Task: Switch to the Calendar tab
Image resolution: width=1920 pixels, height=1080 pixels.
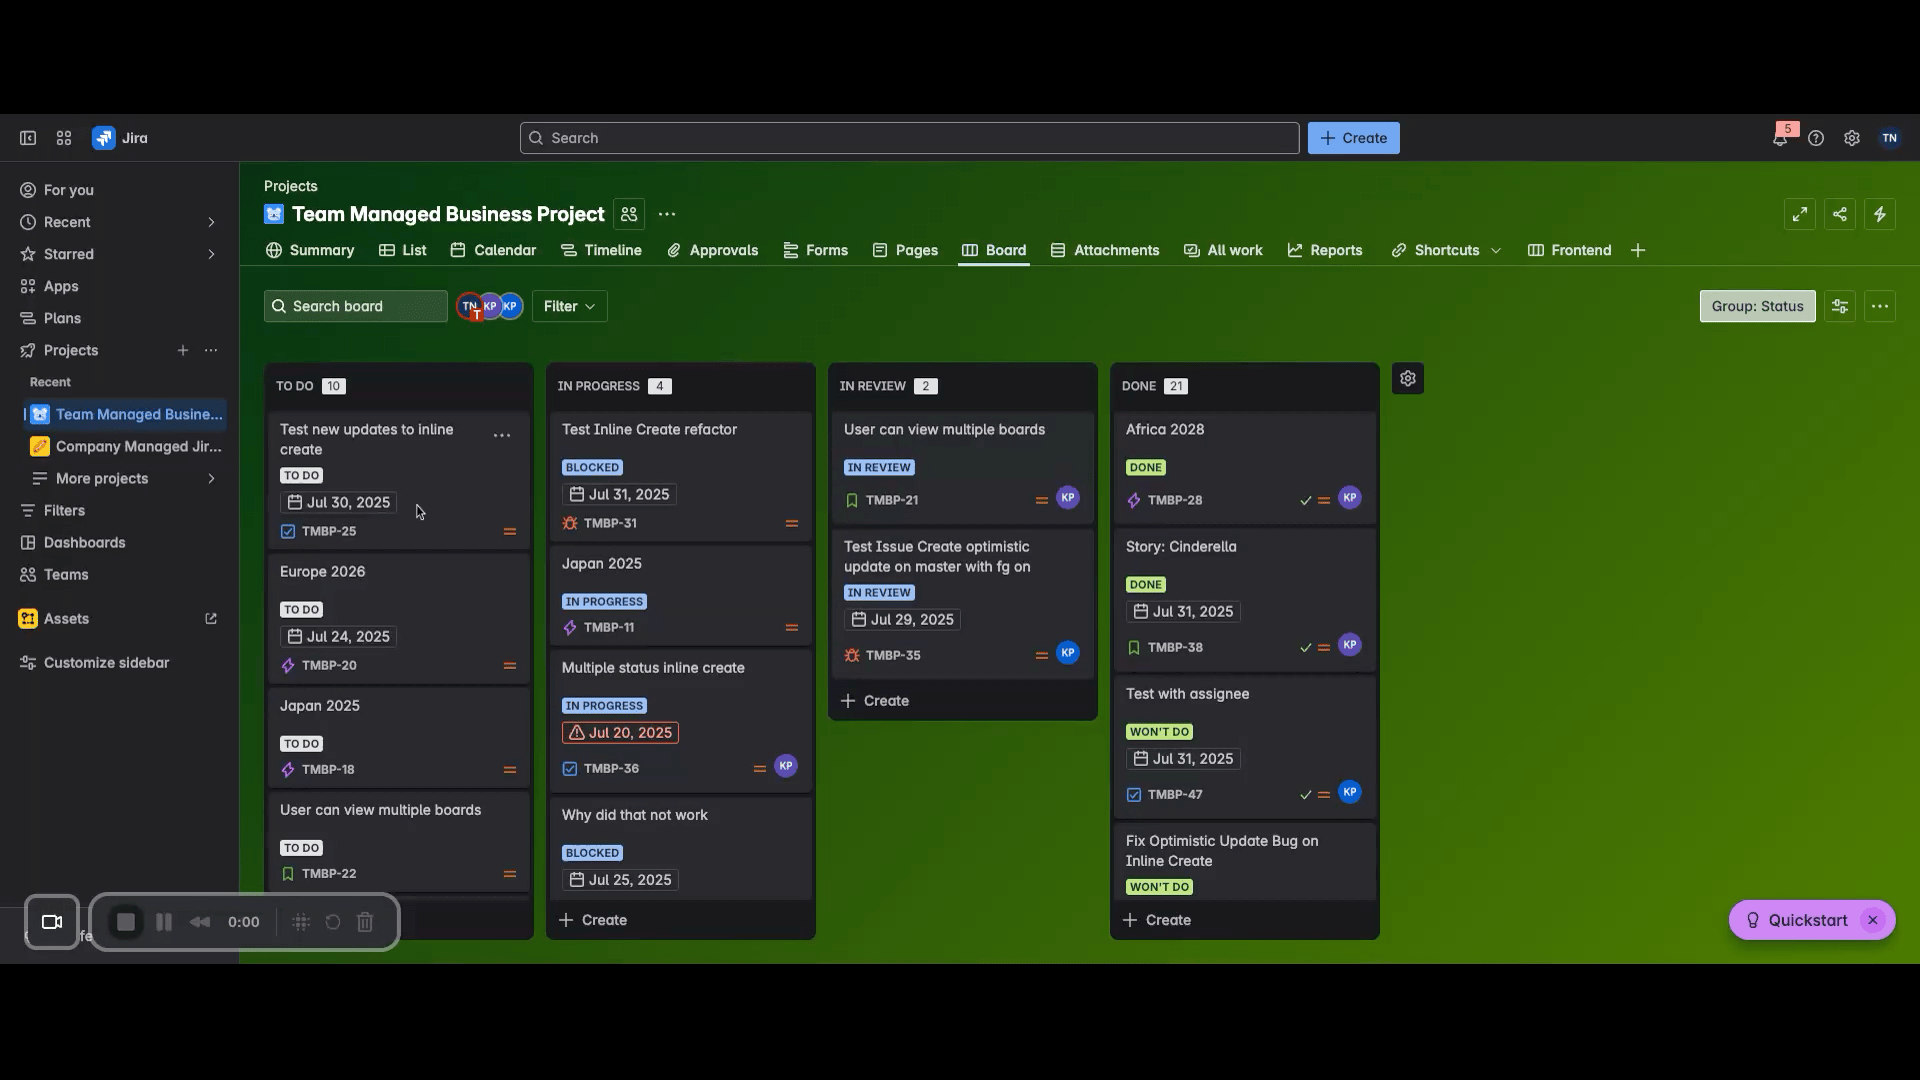Action: (493, 250)
